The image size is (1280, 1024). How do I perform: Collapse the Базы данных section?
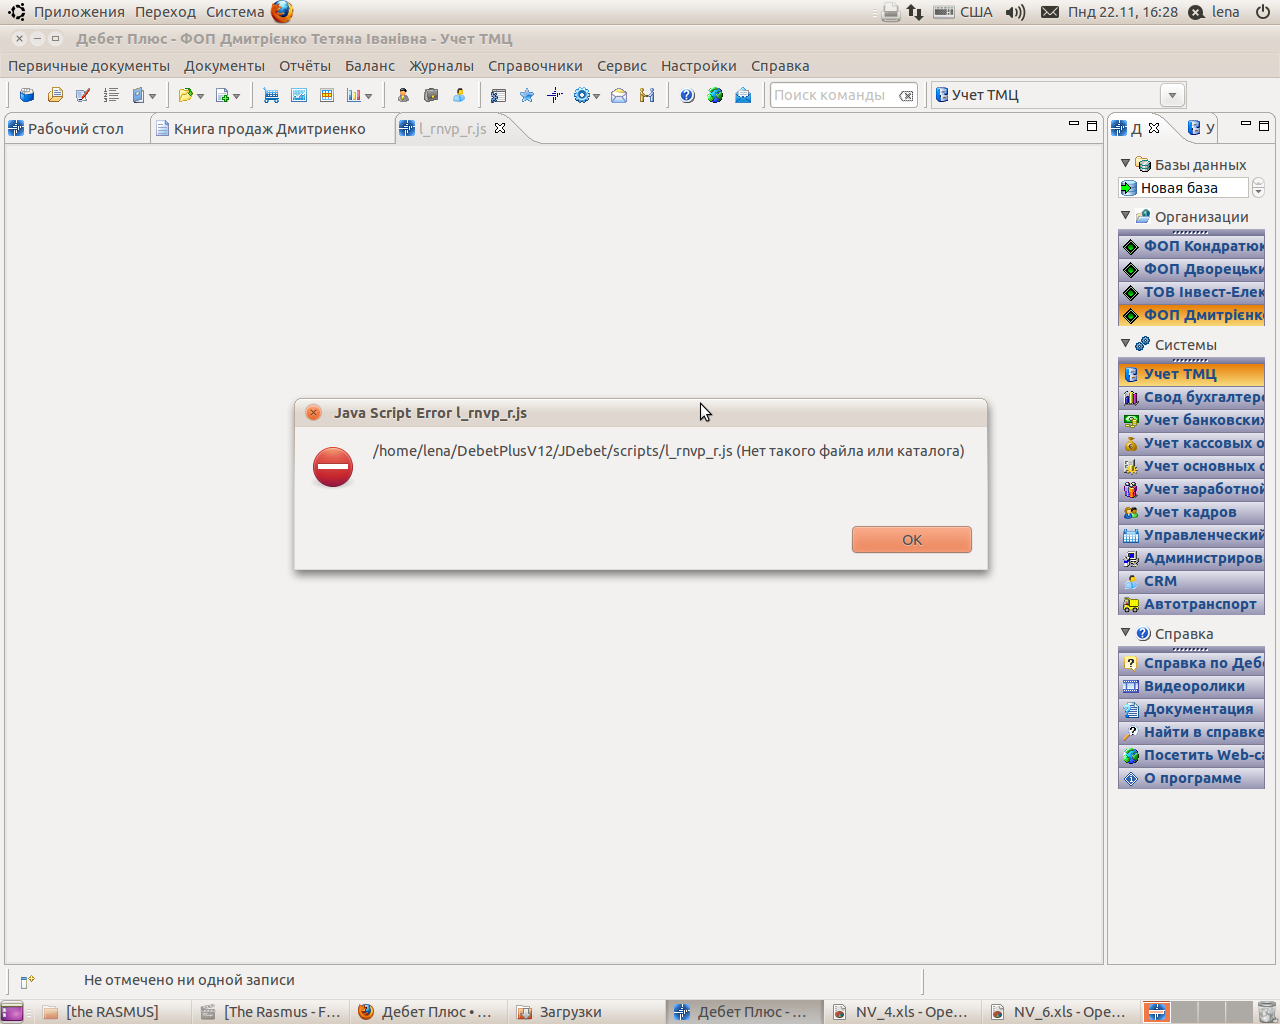pos(1125,163)
